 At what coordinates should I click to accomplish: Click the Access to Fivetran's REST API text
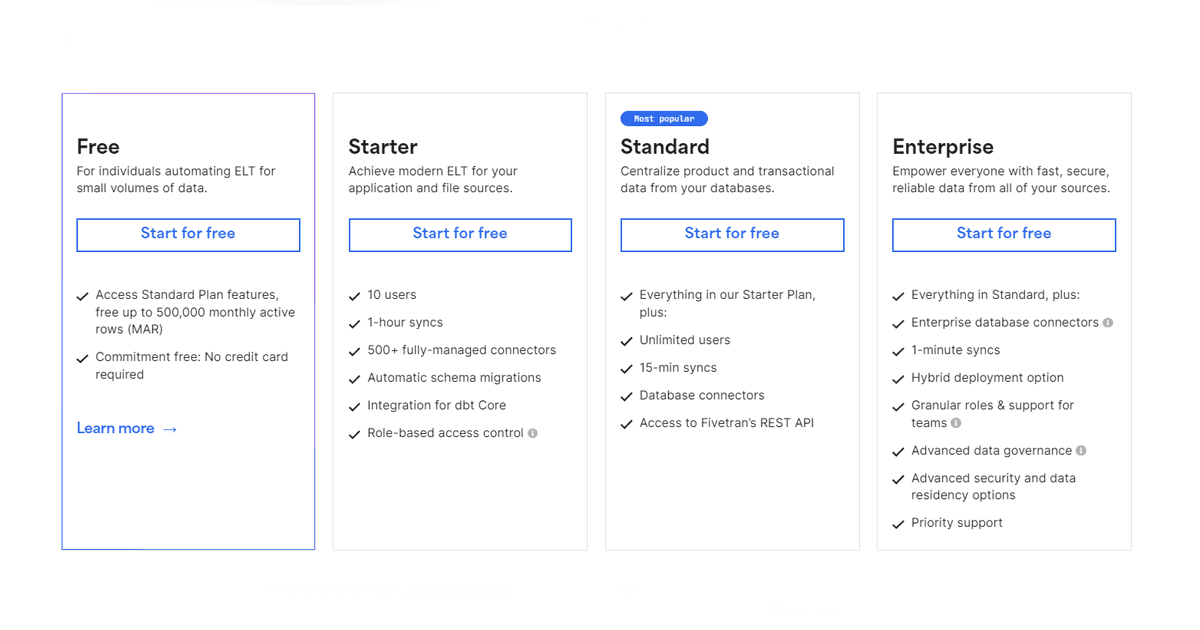(726, 423)
